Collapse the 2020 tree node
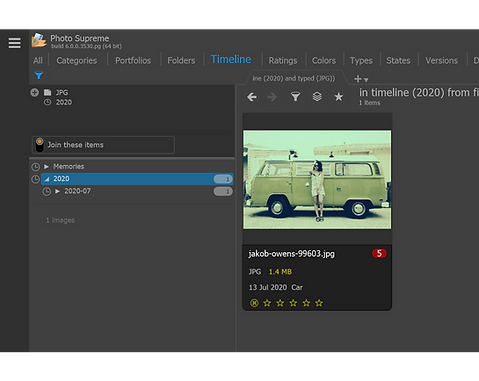Viewport: 479px width, 381px height. pyautogui.click(x=47, y=179)
